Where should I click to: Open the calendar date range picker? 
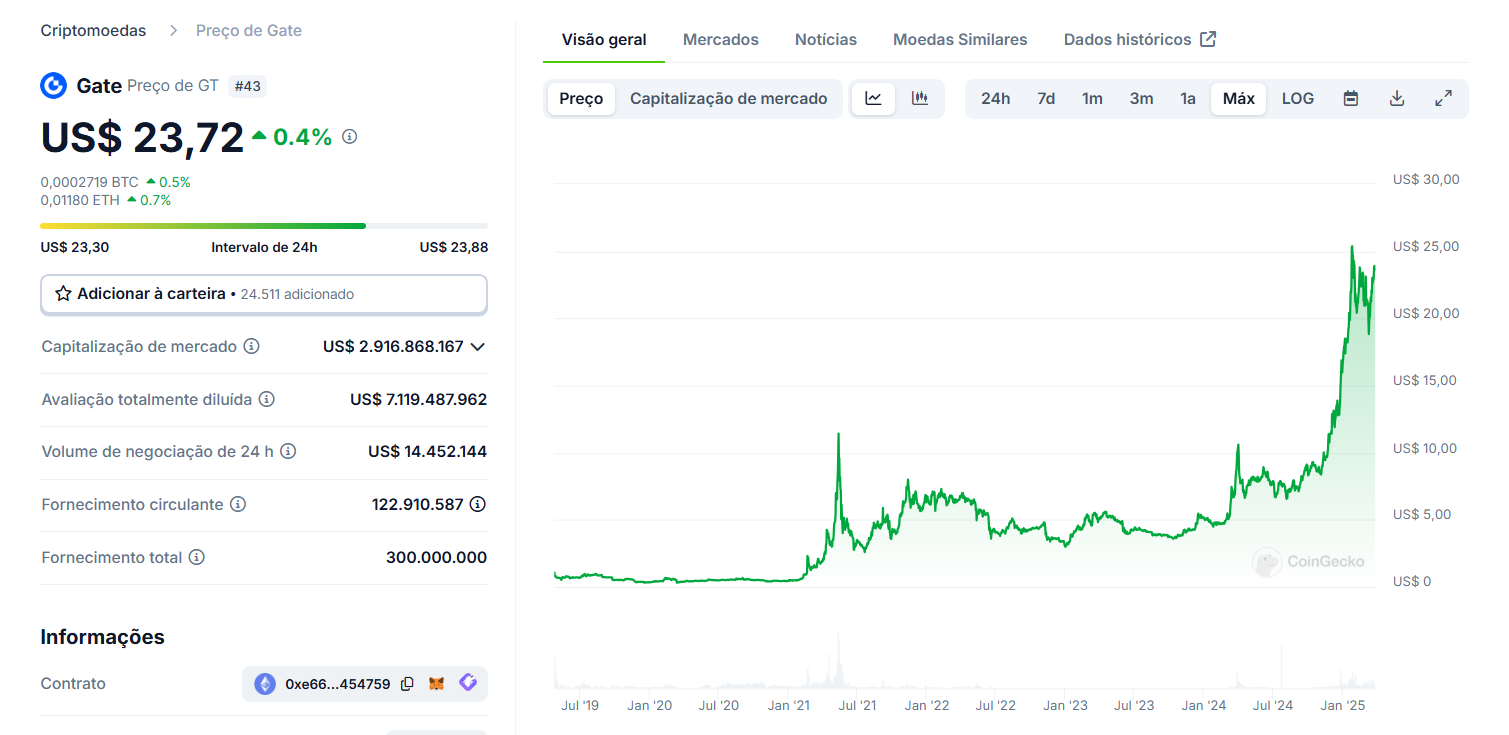pos(1351,98)
